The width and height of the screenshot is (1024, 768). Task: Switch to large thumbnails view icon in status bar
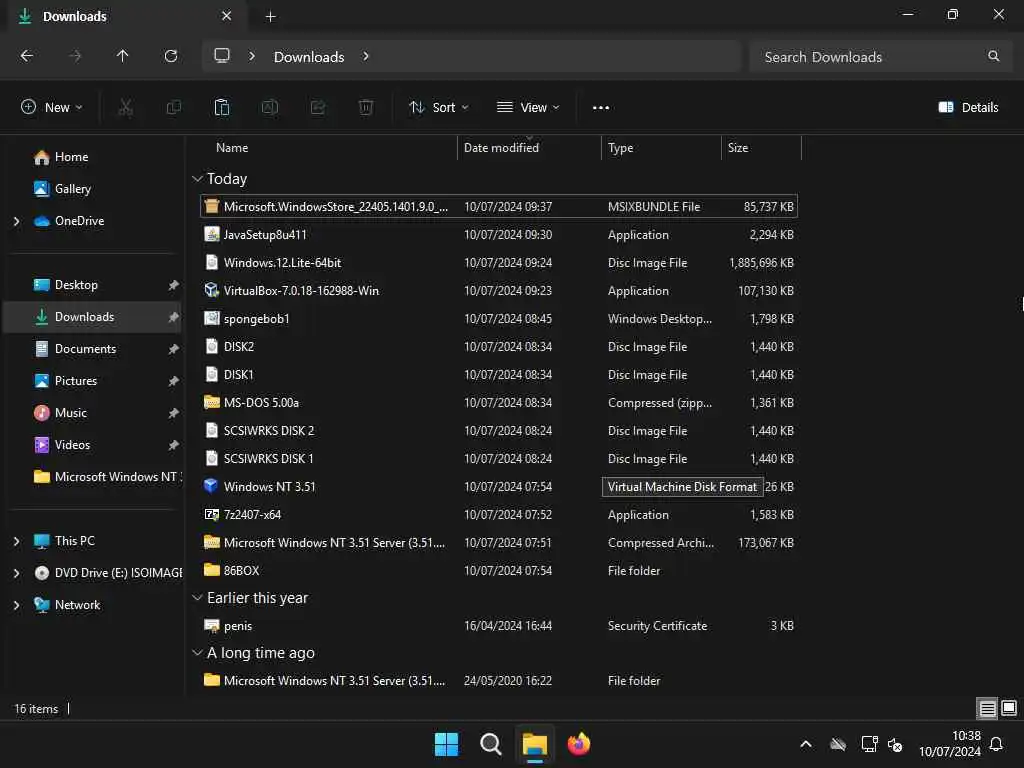pyautogui.click(x=1009, y=709)
